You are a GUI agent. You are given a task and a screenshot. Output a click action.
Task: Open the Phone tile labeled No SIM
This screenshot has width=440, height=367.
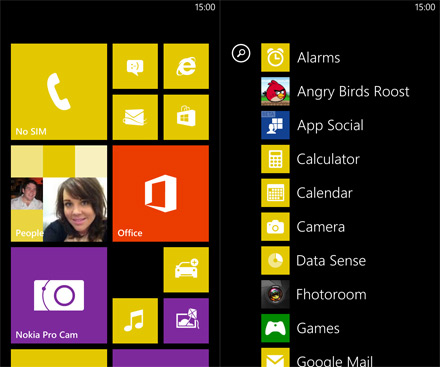59,92
